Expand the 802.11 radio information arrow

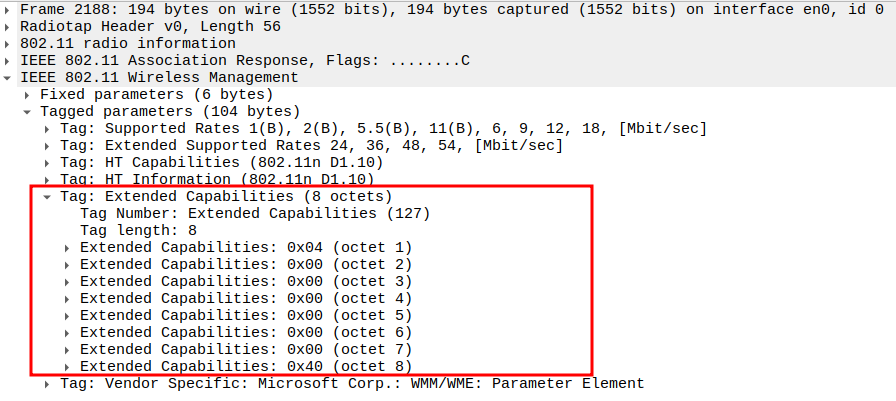[x=9, y=43]
